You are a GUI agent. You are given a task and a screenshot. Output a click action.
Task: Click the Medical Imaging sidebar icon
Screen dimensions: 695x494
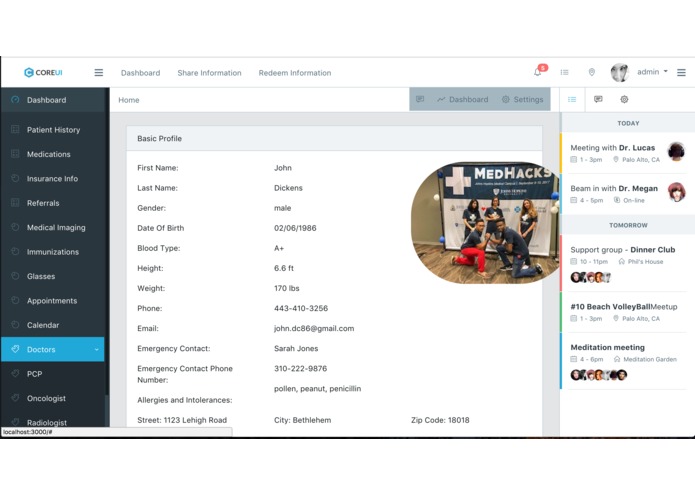click(x=15, y=226)
